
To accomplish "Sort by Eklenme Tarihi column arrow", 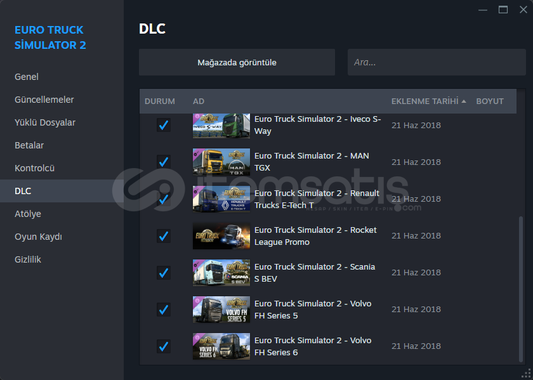I will tap(464, 101).
